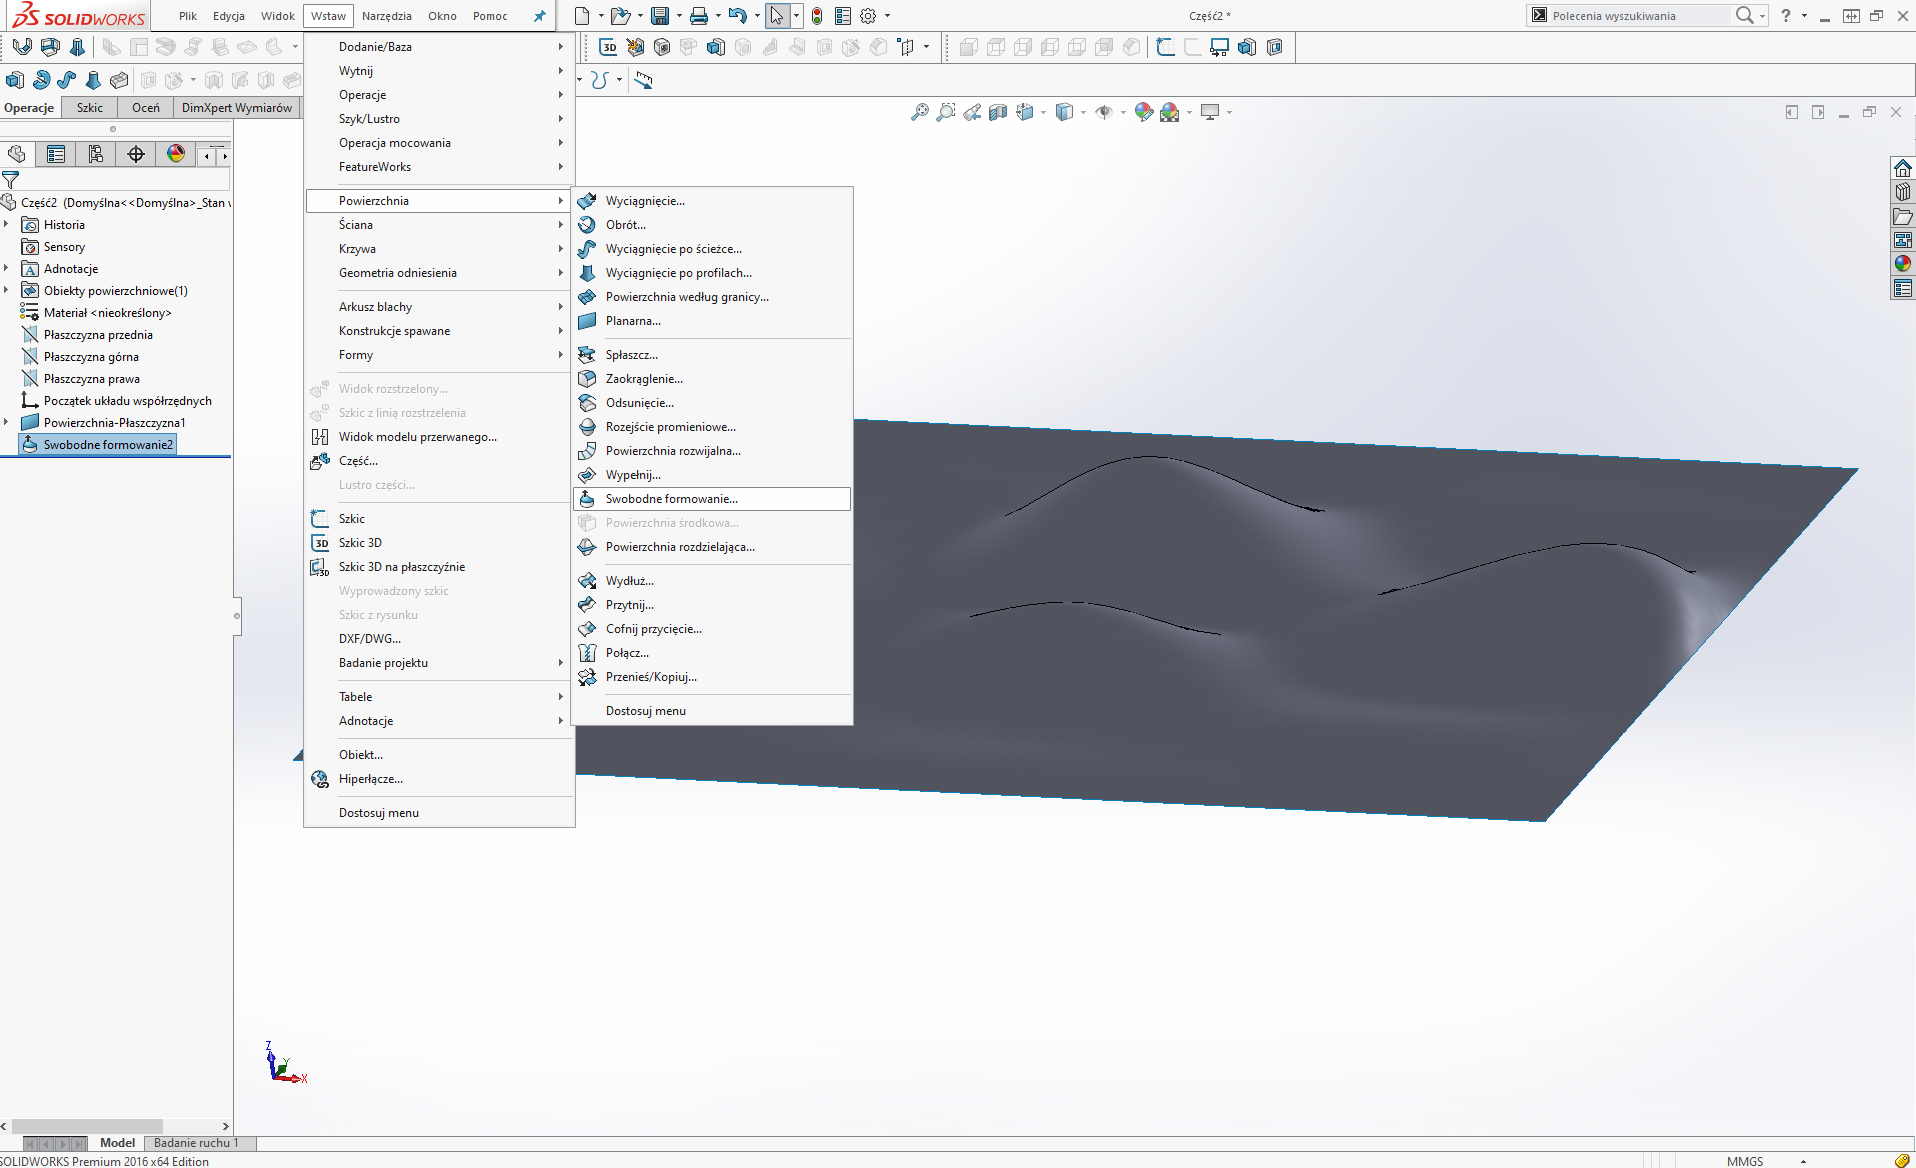Click the Section View icon
Image resolution: width=1916 pixels, height=1168 pixels.
(x=998, y=113)
